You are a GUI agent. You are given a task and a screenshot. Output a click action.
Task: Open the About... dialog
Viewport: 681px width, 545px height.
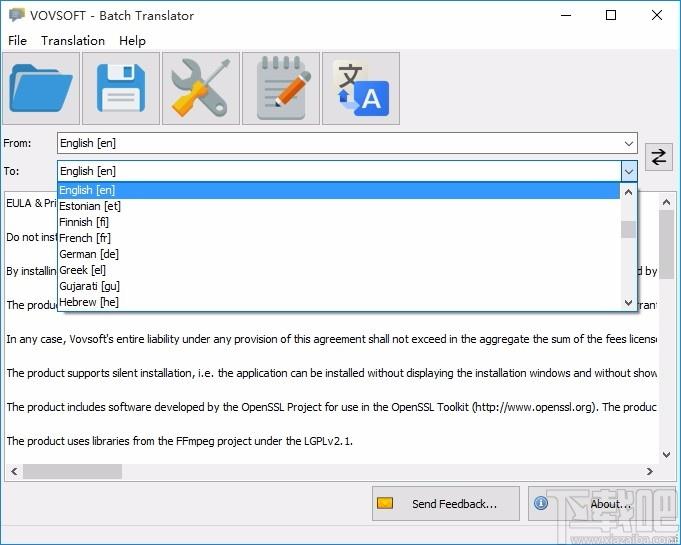pyautogui.click(x=602, y=503)
